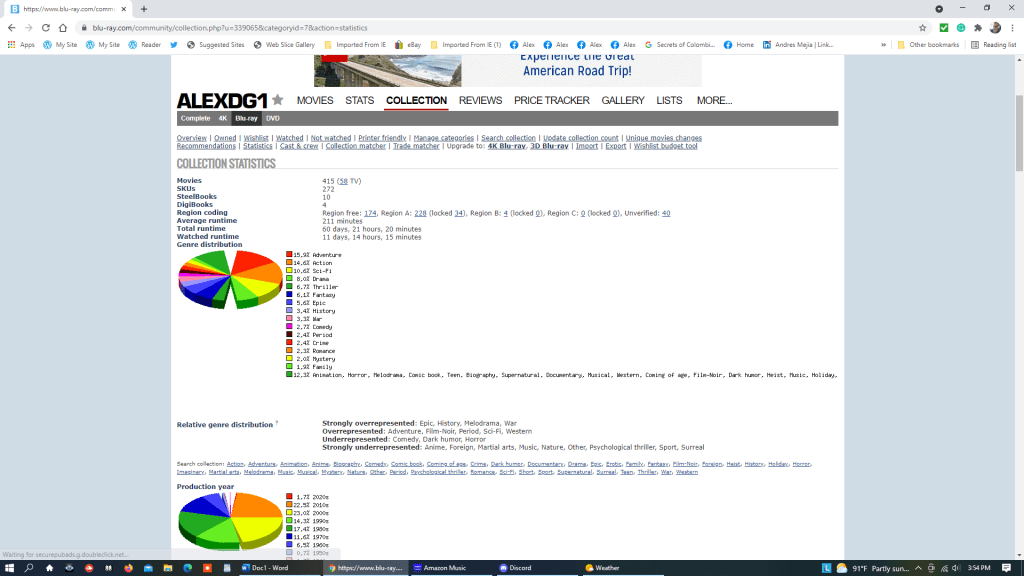This screenshot has height=576, width=1024.
Task: Expand the MORE... navigation menu
Action: [x=714, y=101]
